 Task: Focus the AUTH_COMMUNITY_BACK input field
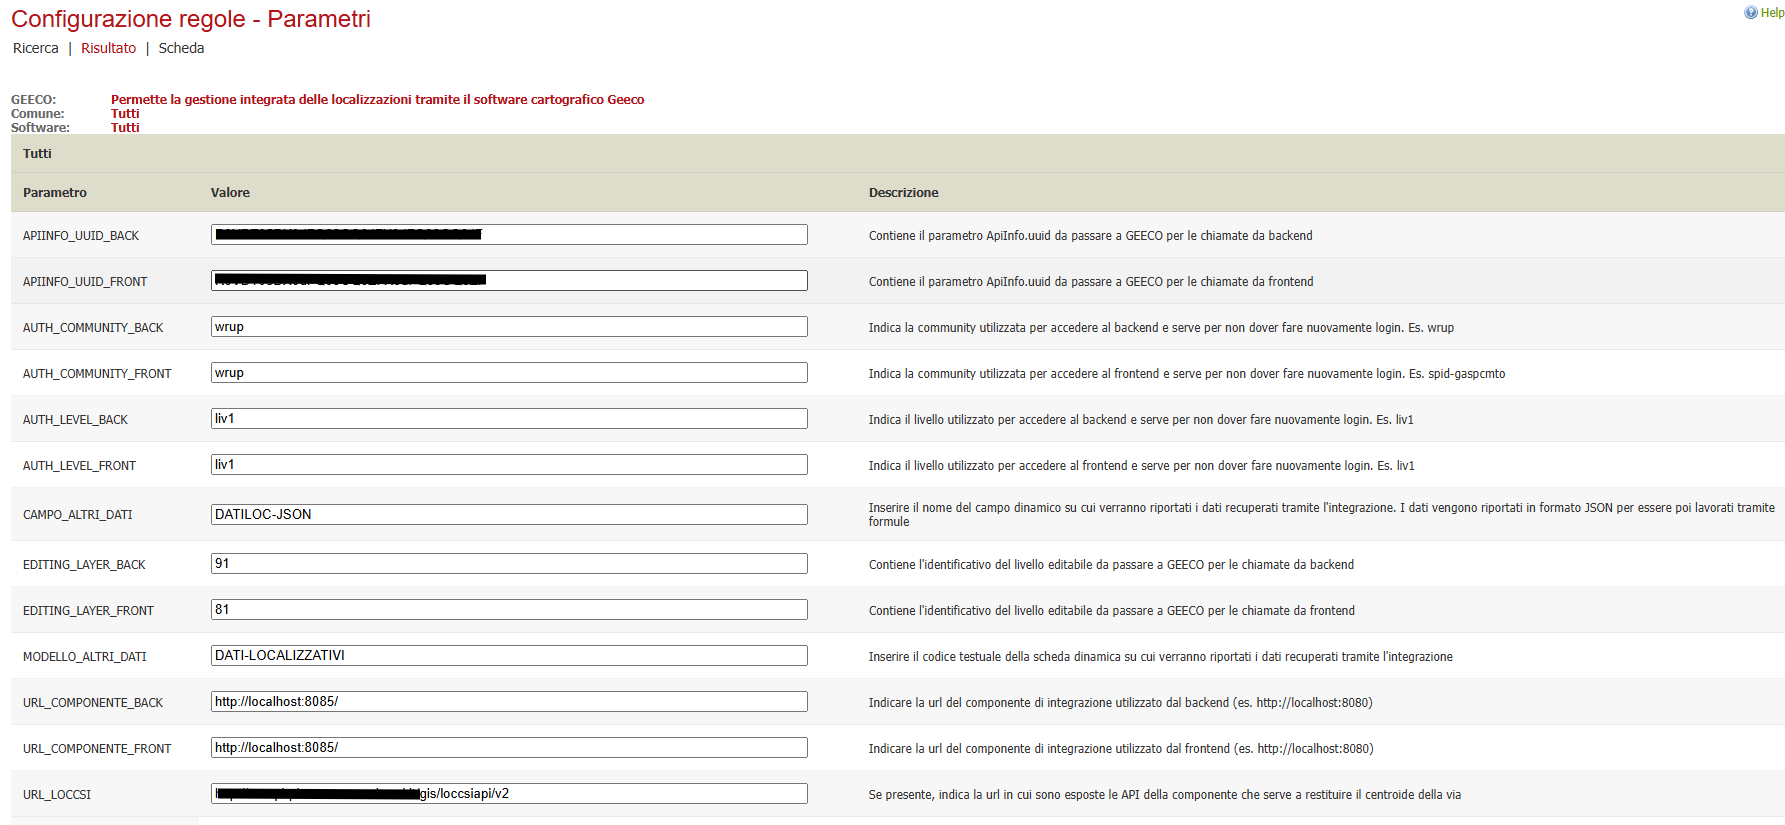pos(509,327)
